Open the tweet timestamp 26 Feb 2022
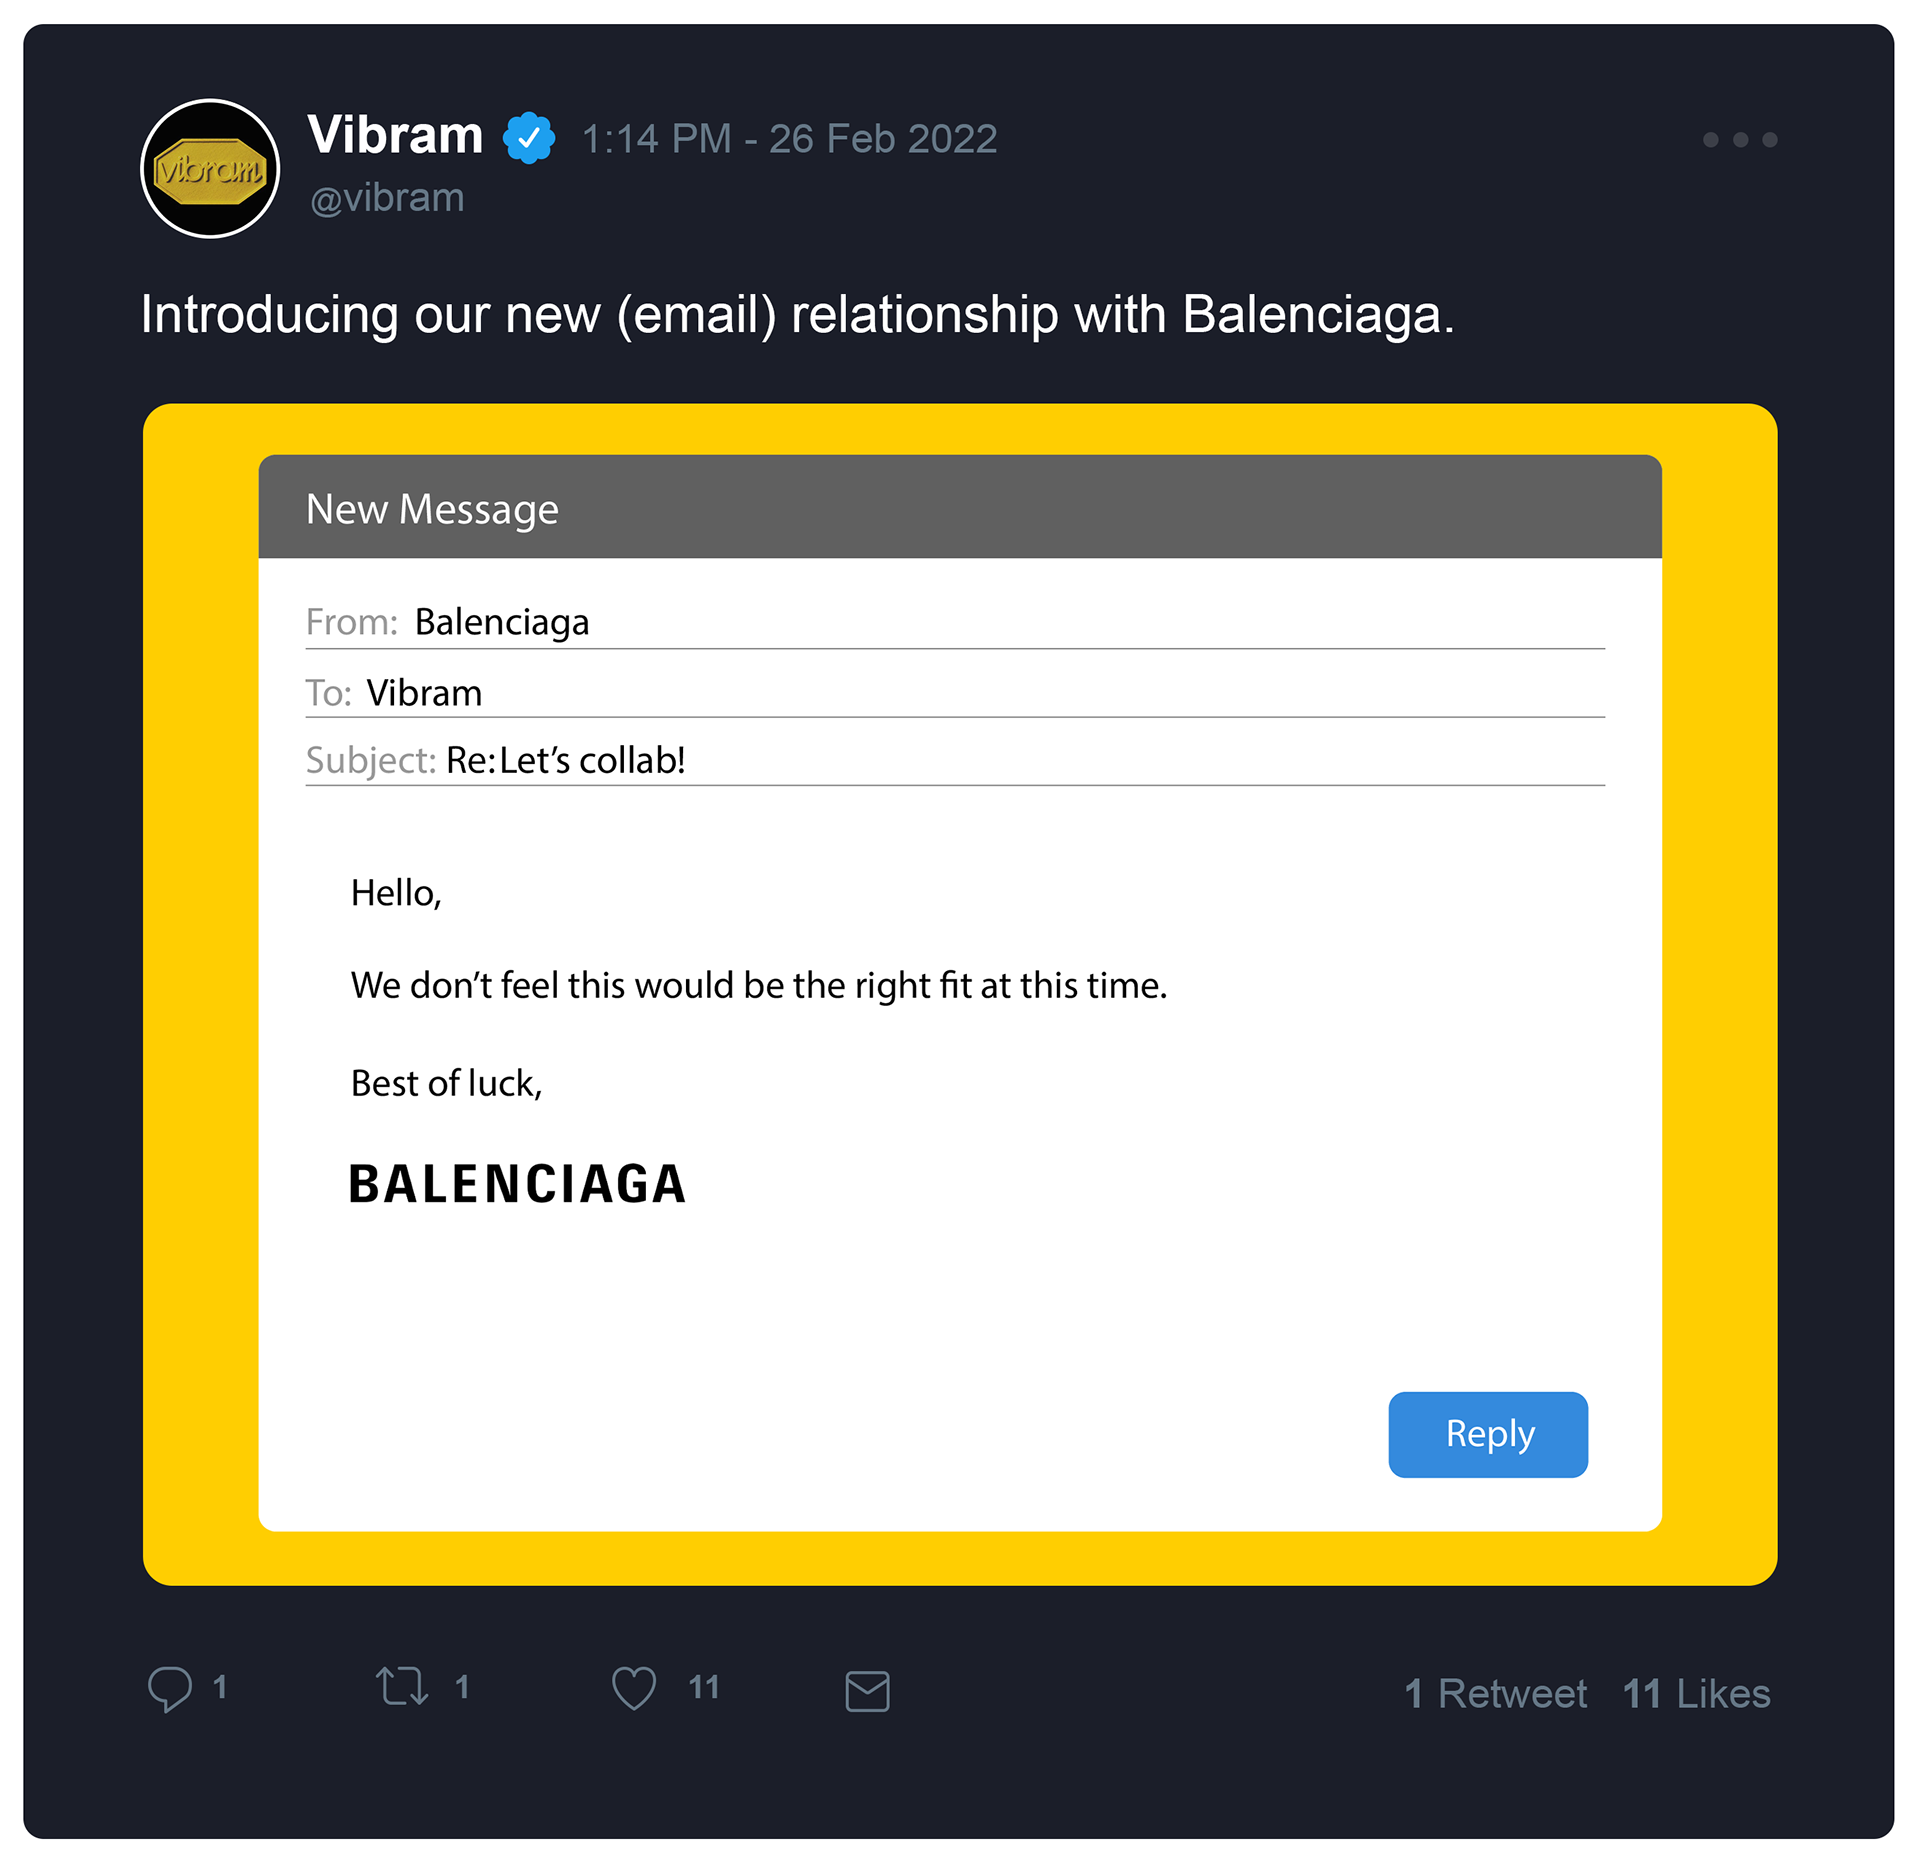Screen dimensions: 1920x1866 coord(789,139)
